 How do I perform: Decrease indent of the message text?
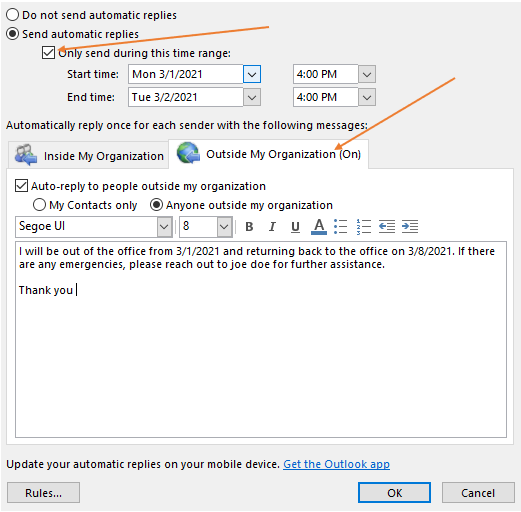387,227
